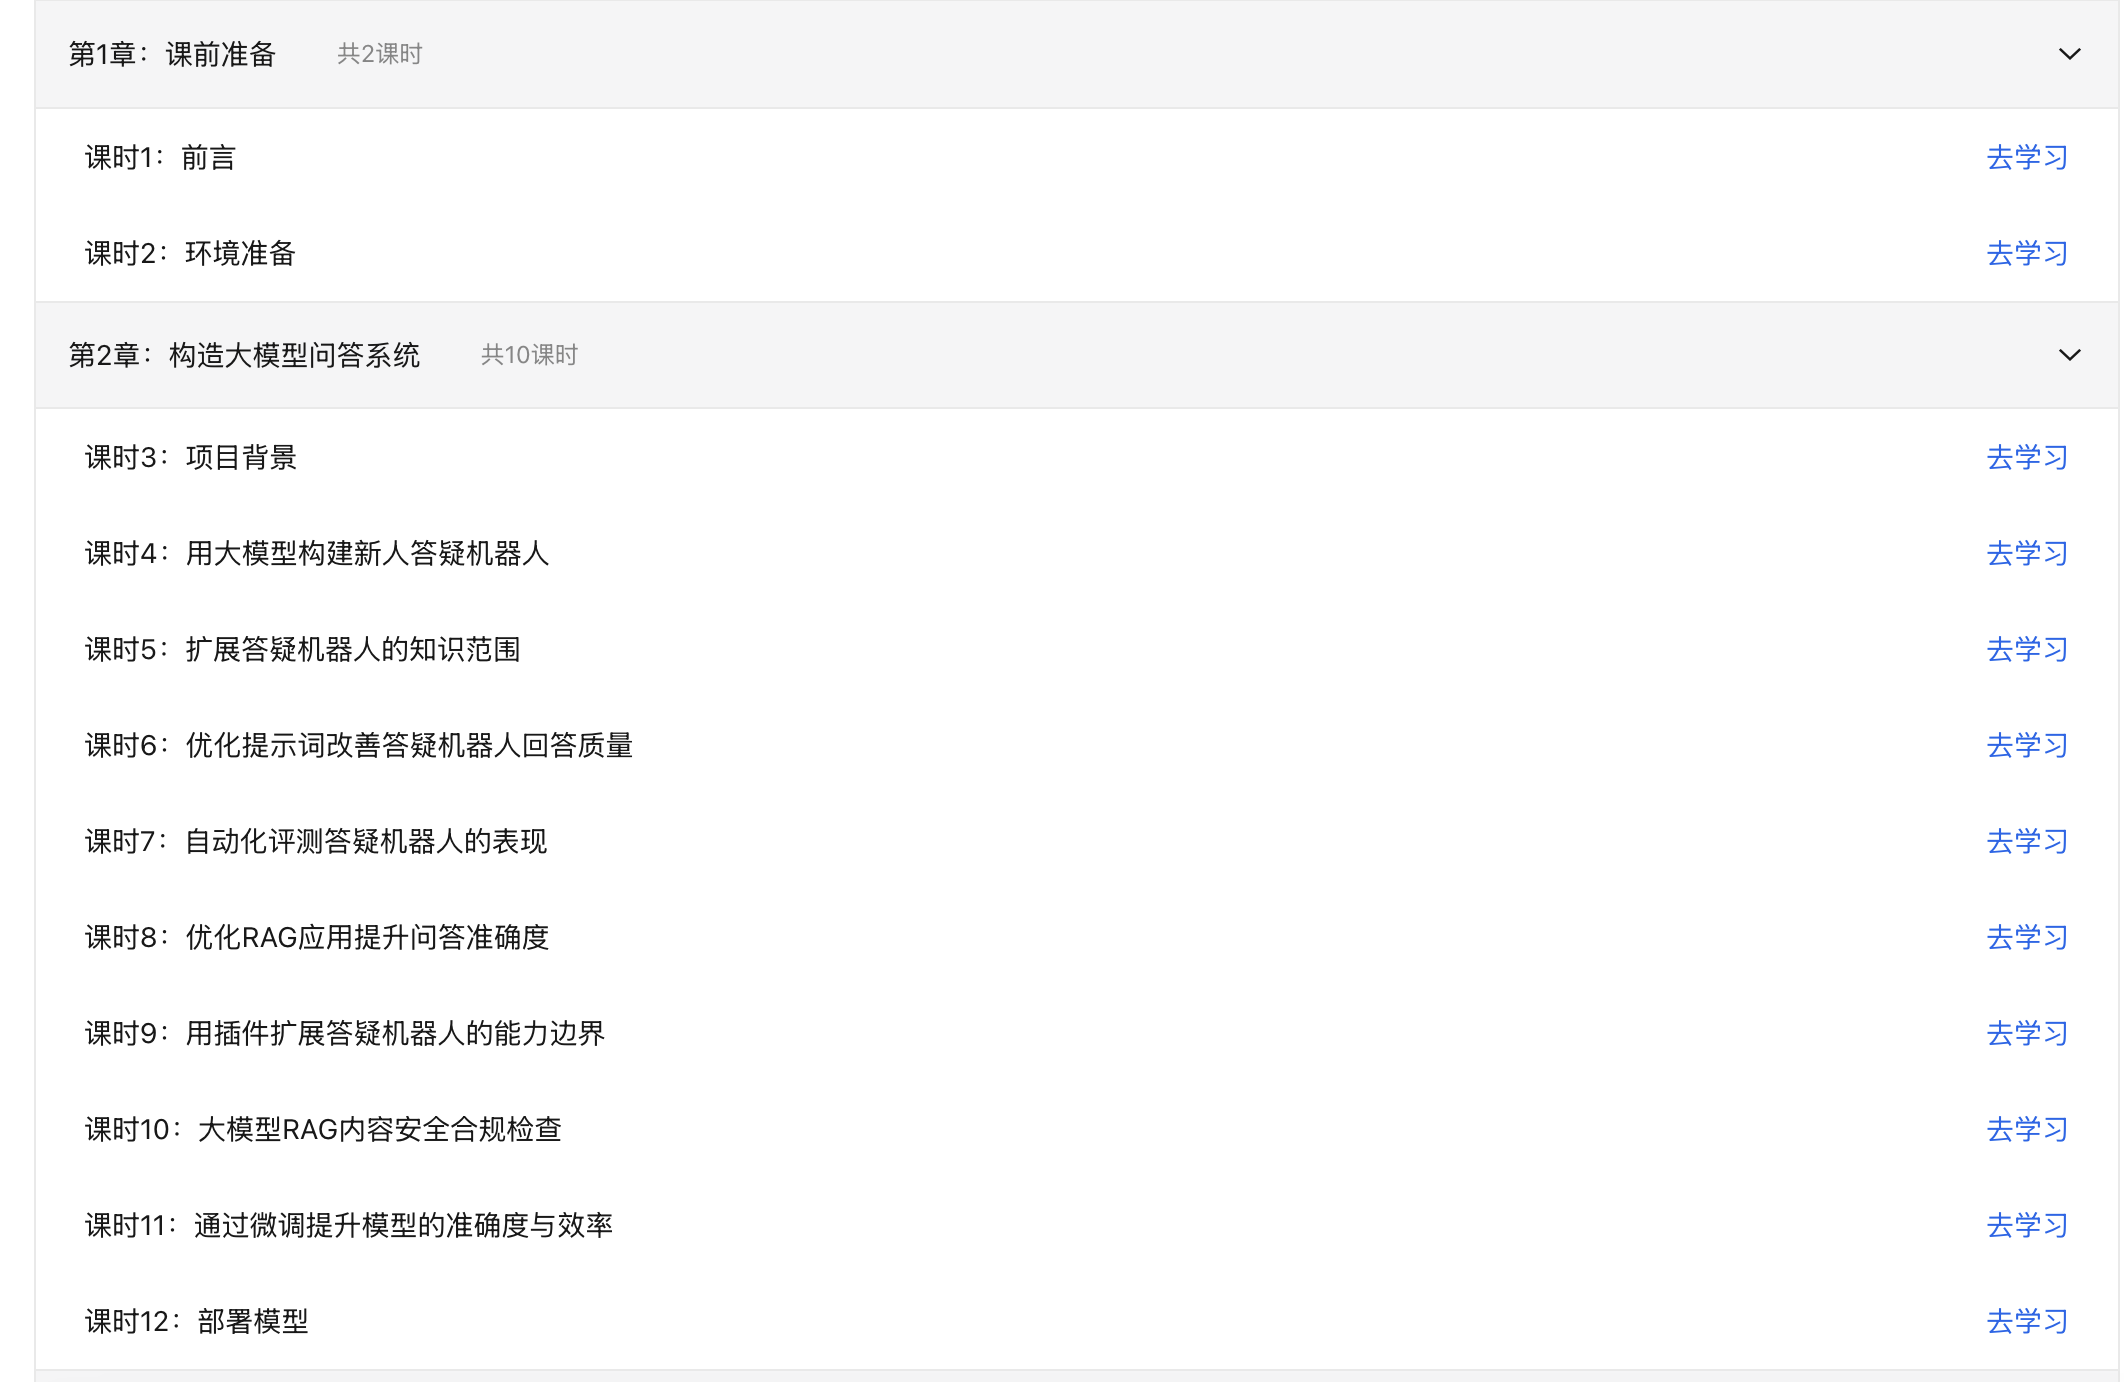This screenshot has width=2124, height=1382.
Task: Collapse 第2章 构造大模型问答系统 chevron
Action: click(x=2069, y=355)
